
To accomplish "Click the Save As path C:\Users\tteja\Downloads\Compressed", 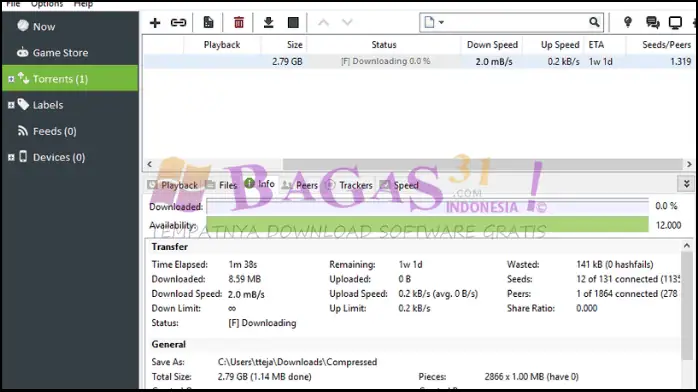I will tap(297, 362).
